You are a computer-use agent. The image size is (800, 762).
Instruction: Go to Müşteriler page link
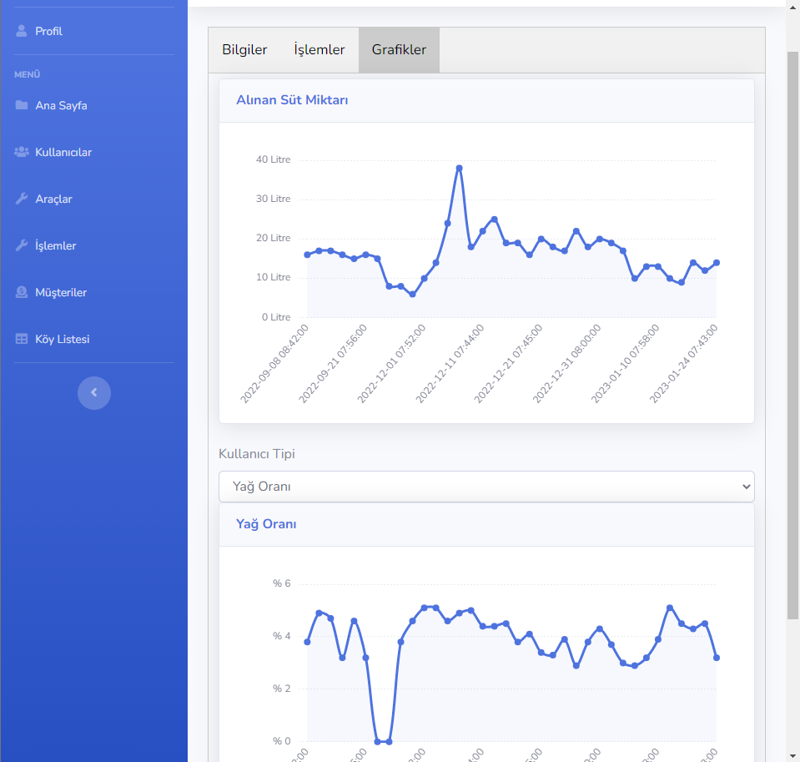[x=61, y=293]
